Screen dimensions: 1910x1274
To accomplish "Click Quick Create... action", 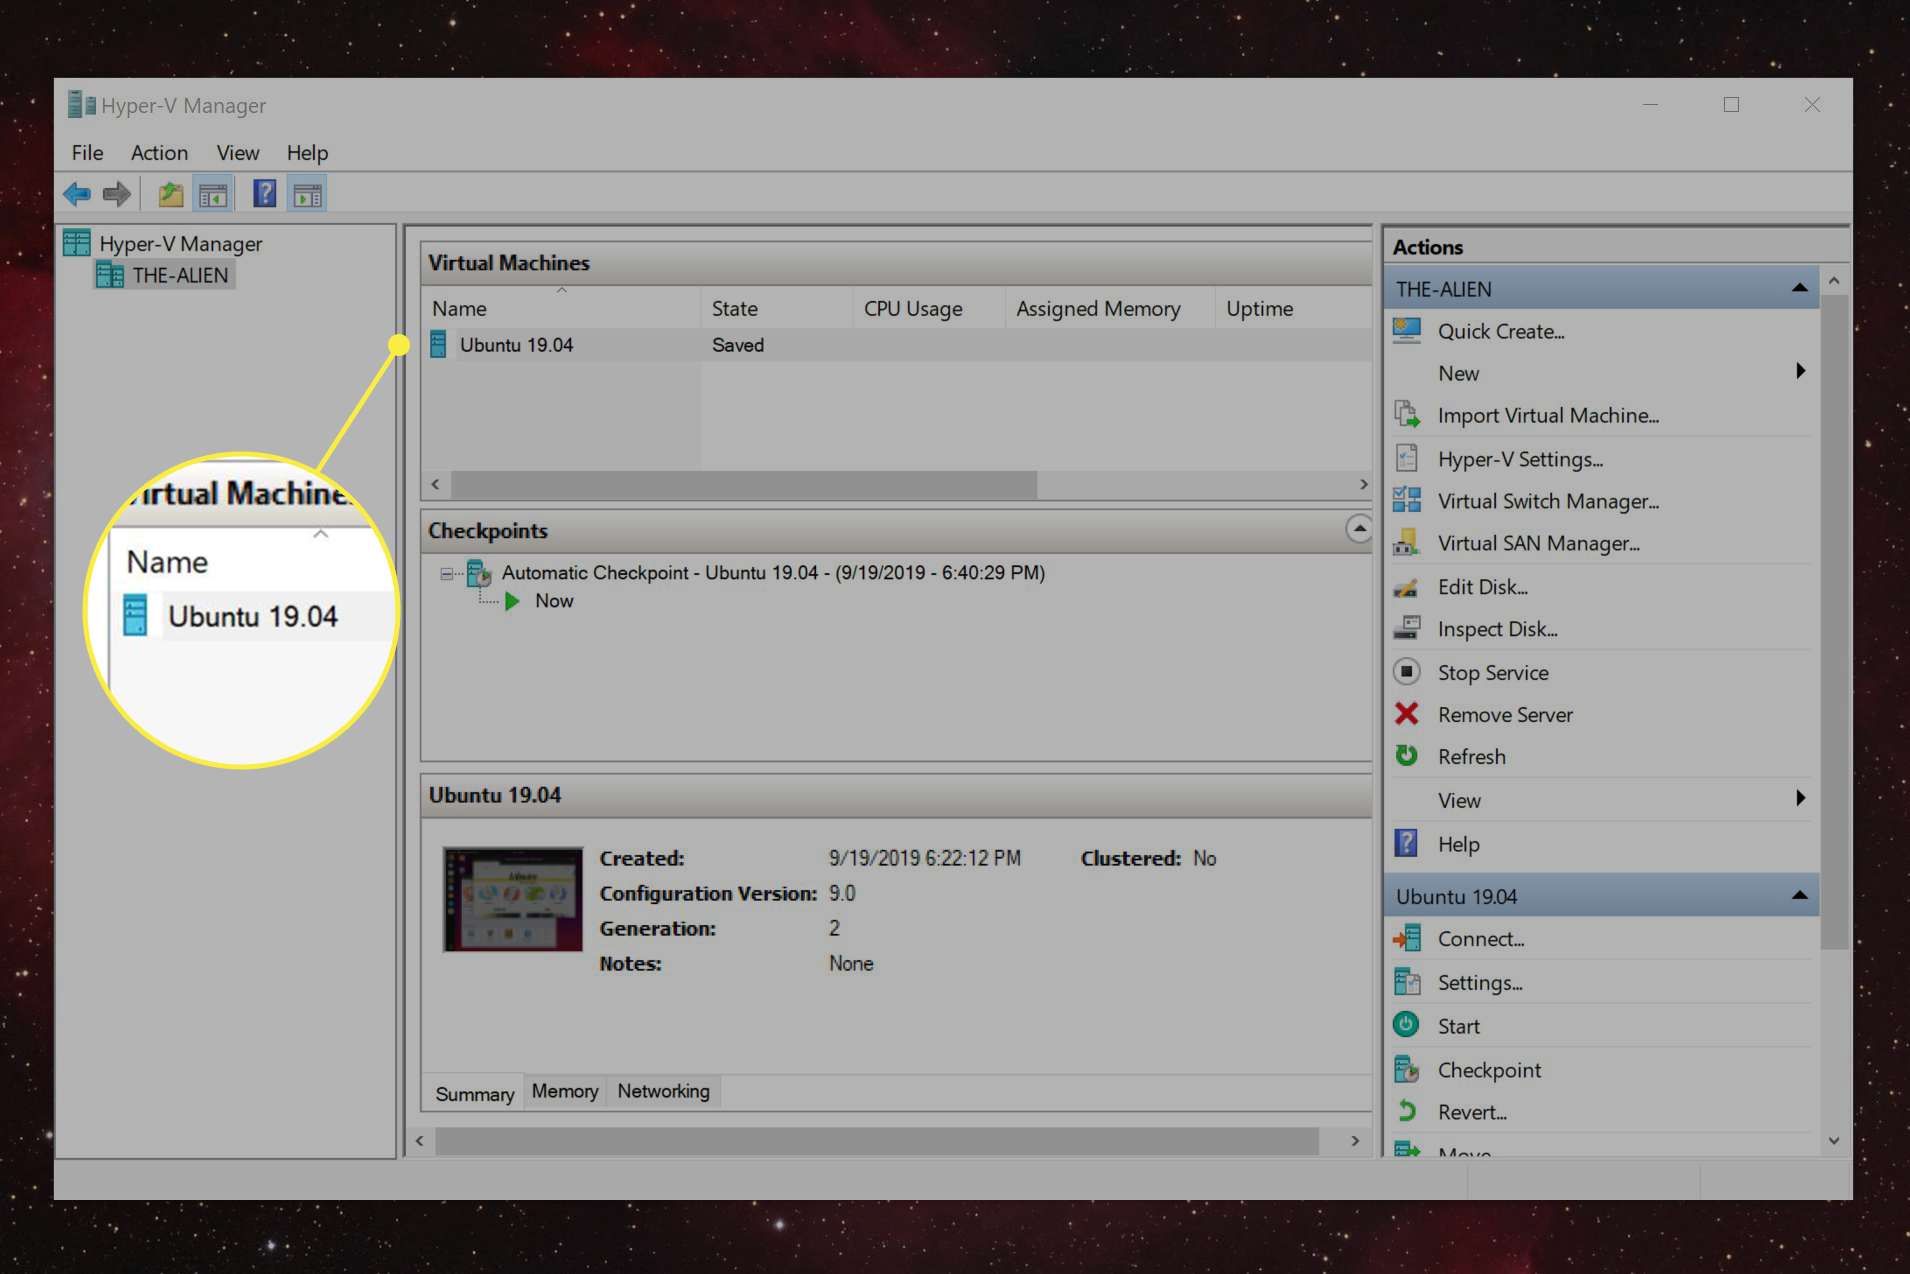I will point(1501,331).
